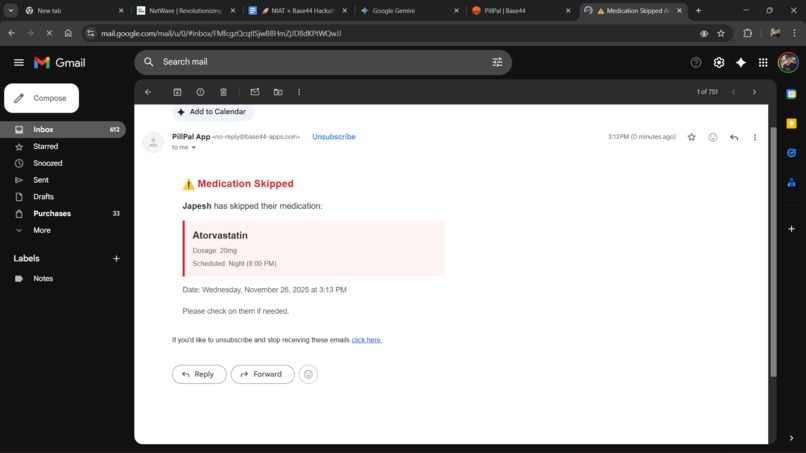Compose a new email

click(42, 98)
